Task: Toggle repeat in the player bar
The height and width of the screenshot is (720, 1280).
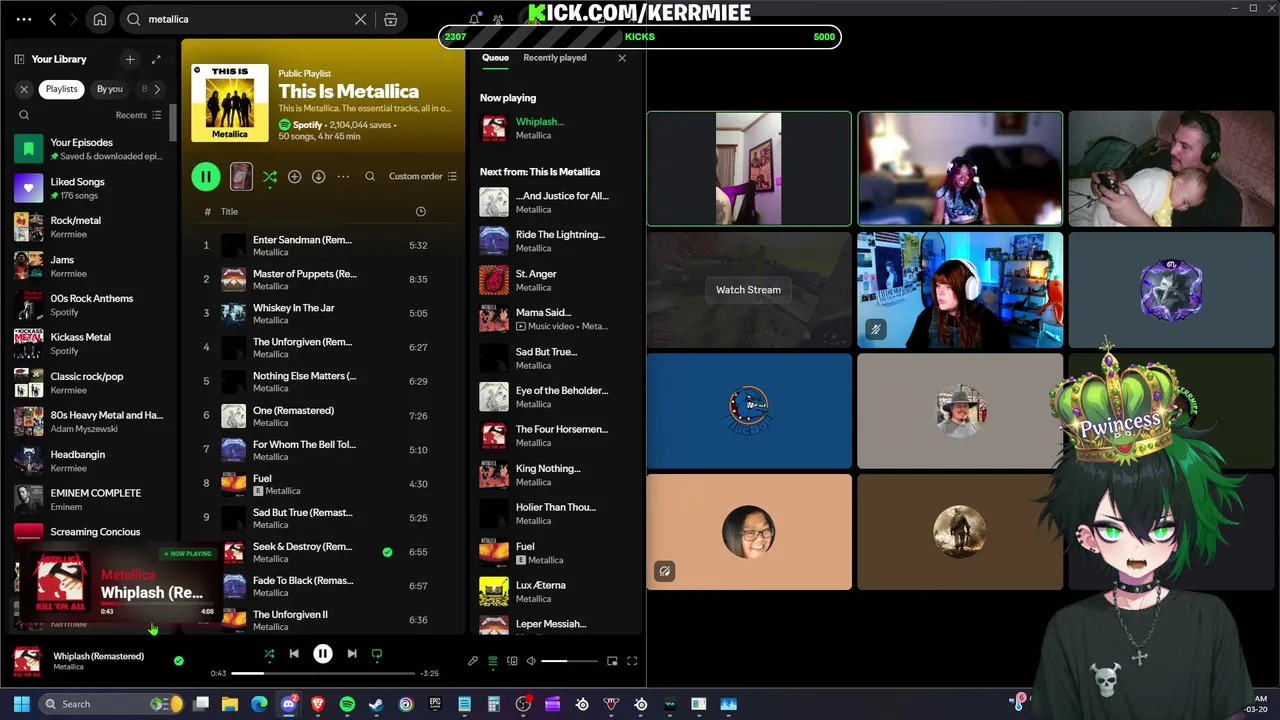Action: point(377,654)
